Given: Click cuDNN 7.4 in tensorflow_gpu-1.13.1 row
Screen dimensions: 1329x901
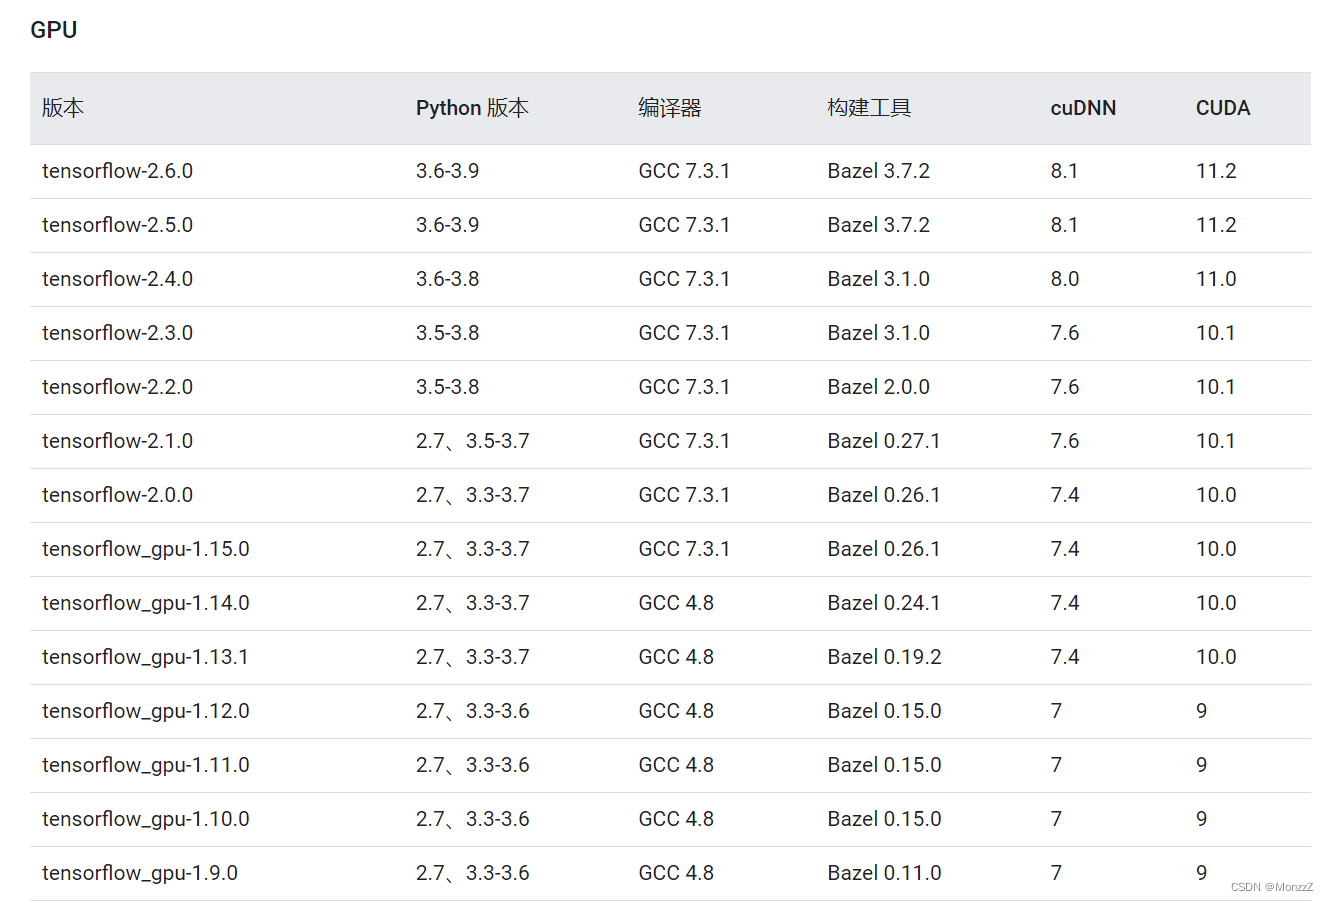Looking at the screenshot, I should [x=1065, y=657].
